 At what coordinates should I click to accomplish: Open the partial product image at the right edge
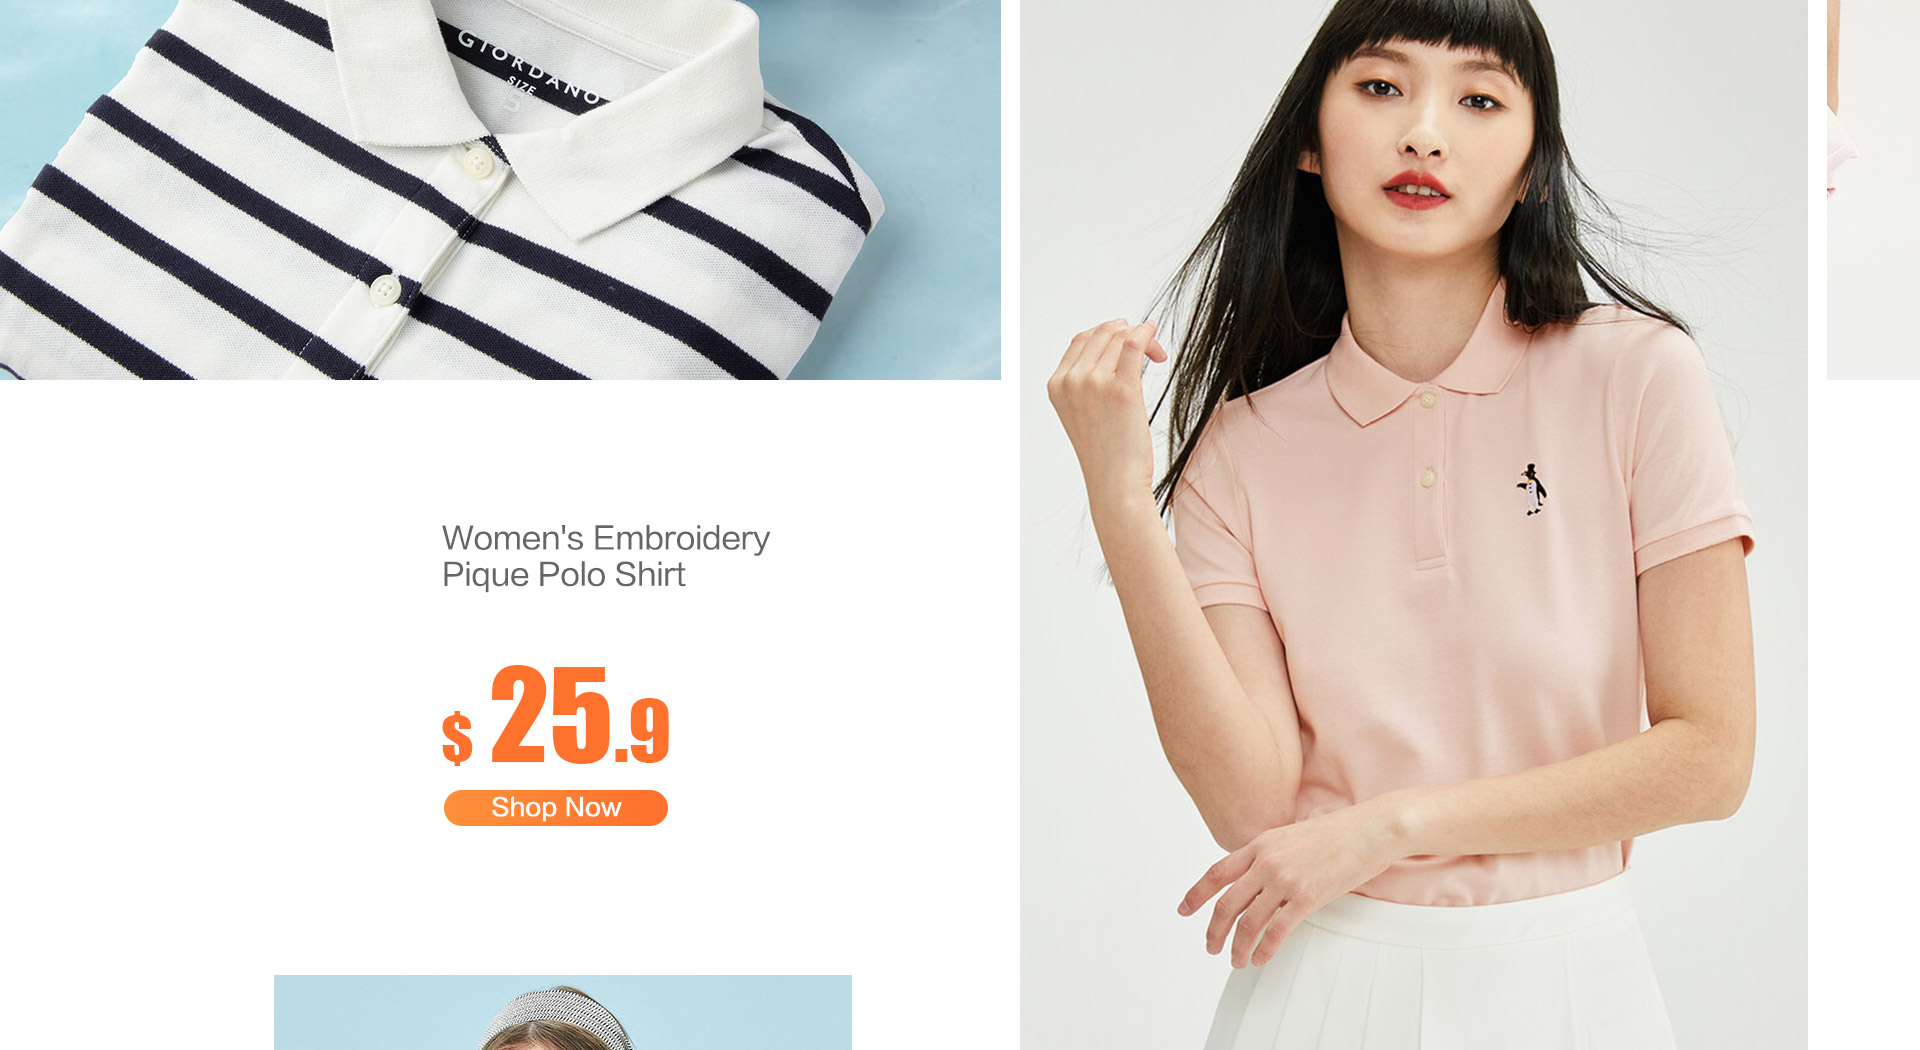click(x=1873, y=190)
